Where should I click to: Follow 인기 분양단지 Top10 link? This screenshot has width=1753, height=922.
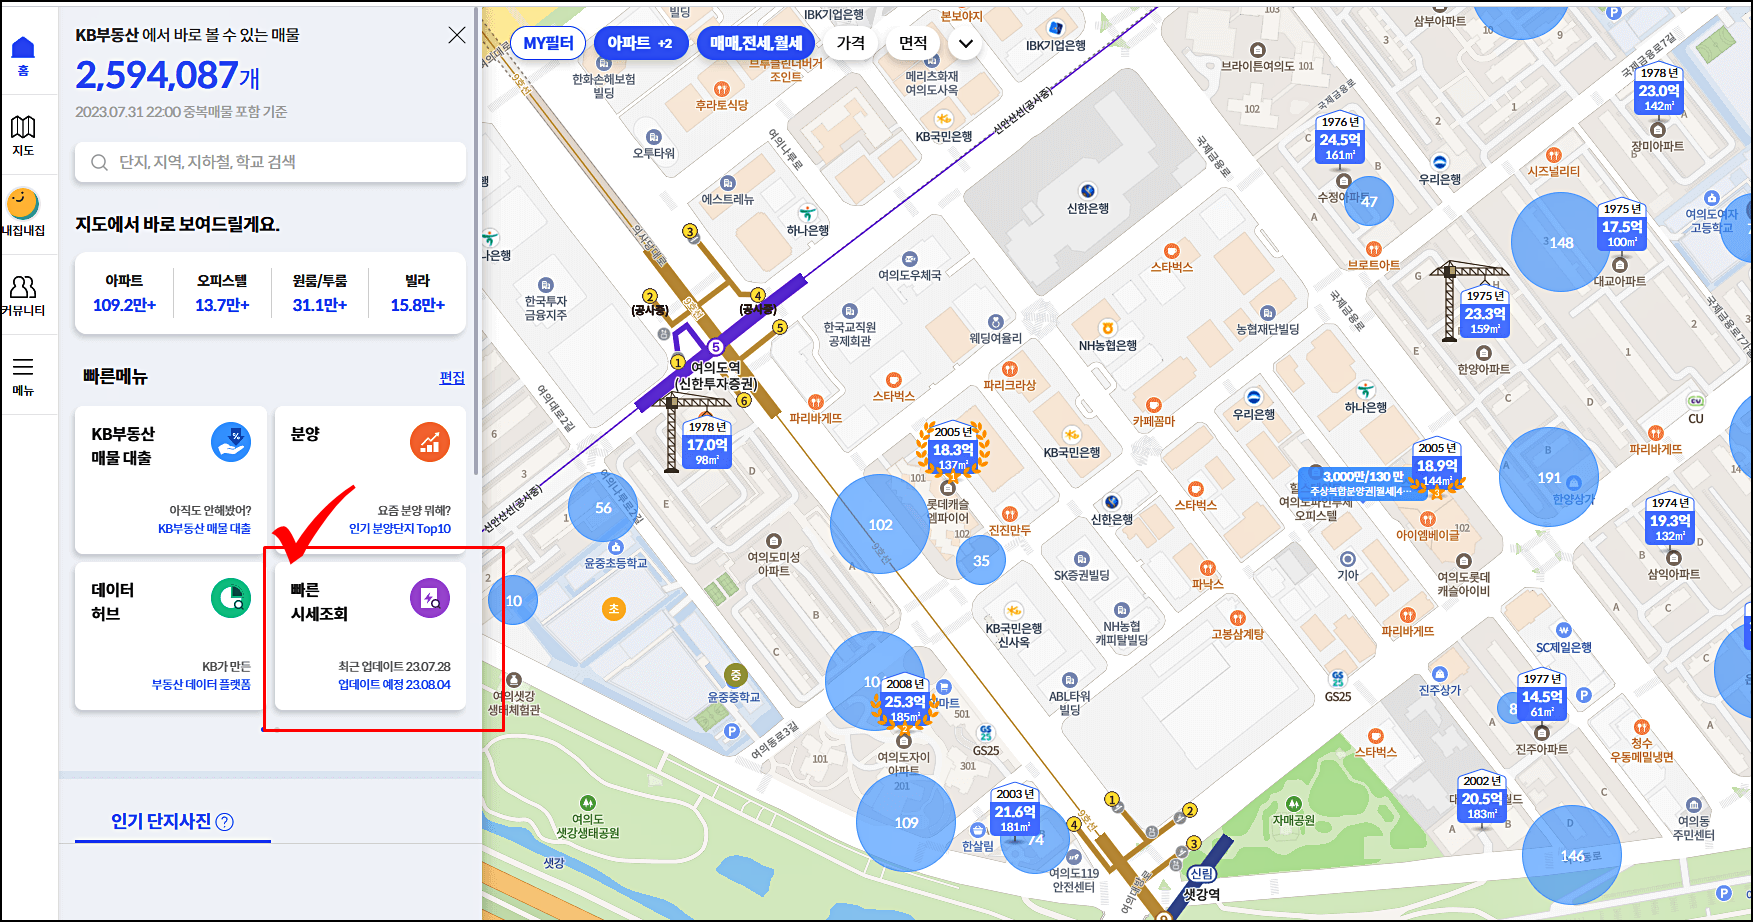tap(400, 529)
